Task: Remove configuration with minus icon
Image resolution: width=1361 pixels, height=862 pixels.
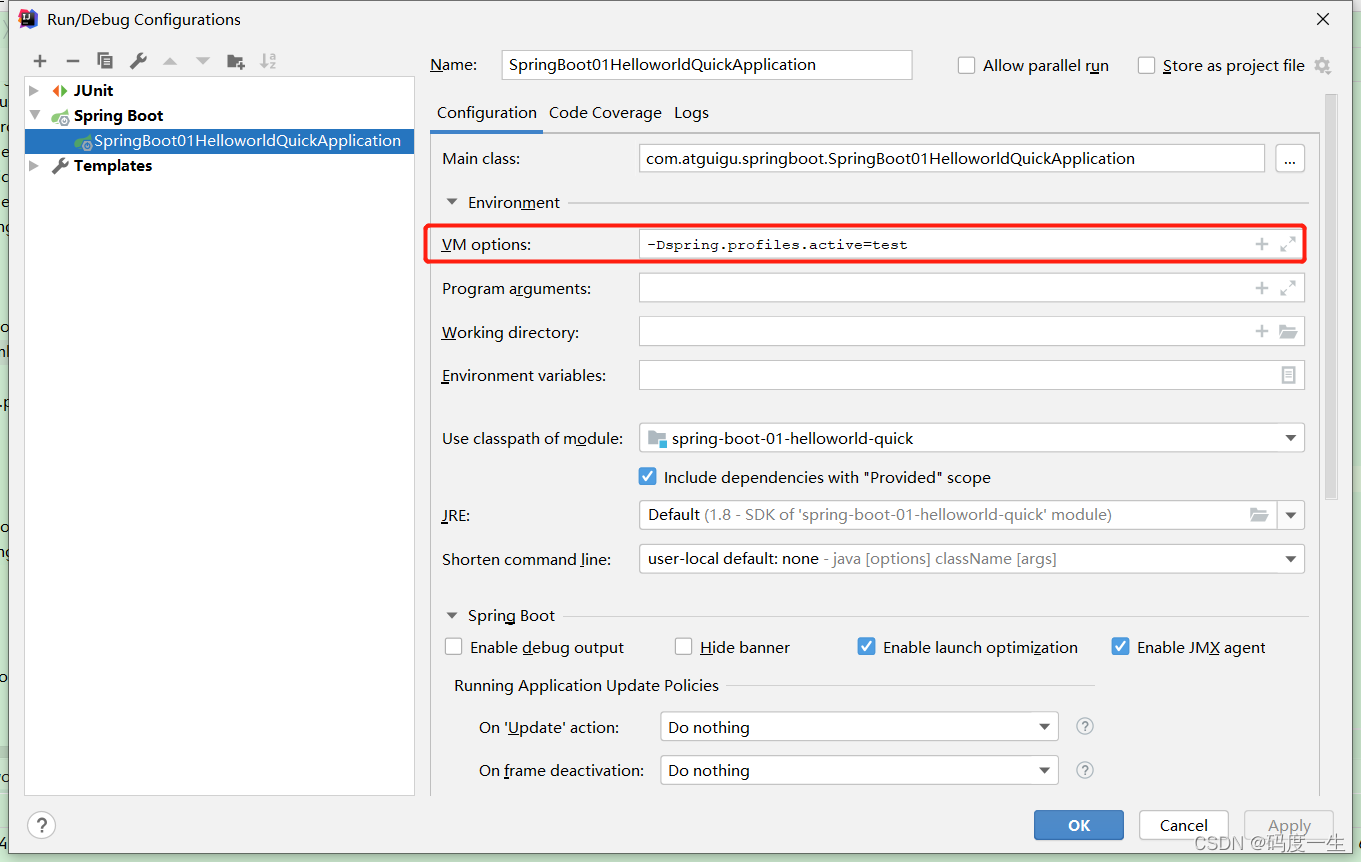Action: click(72, 61)
